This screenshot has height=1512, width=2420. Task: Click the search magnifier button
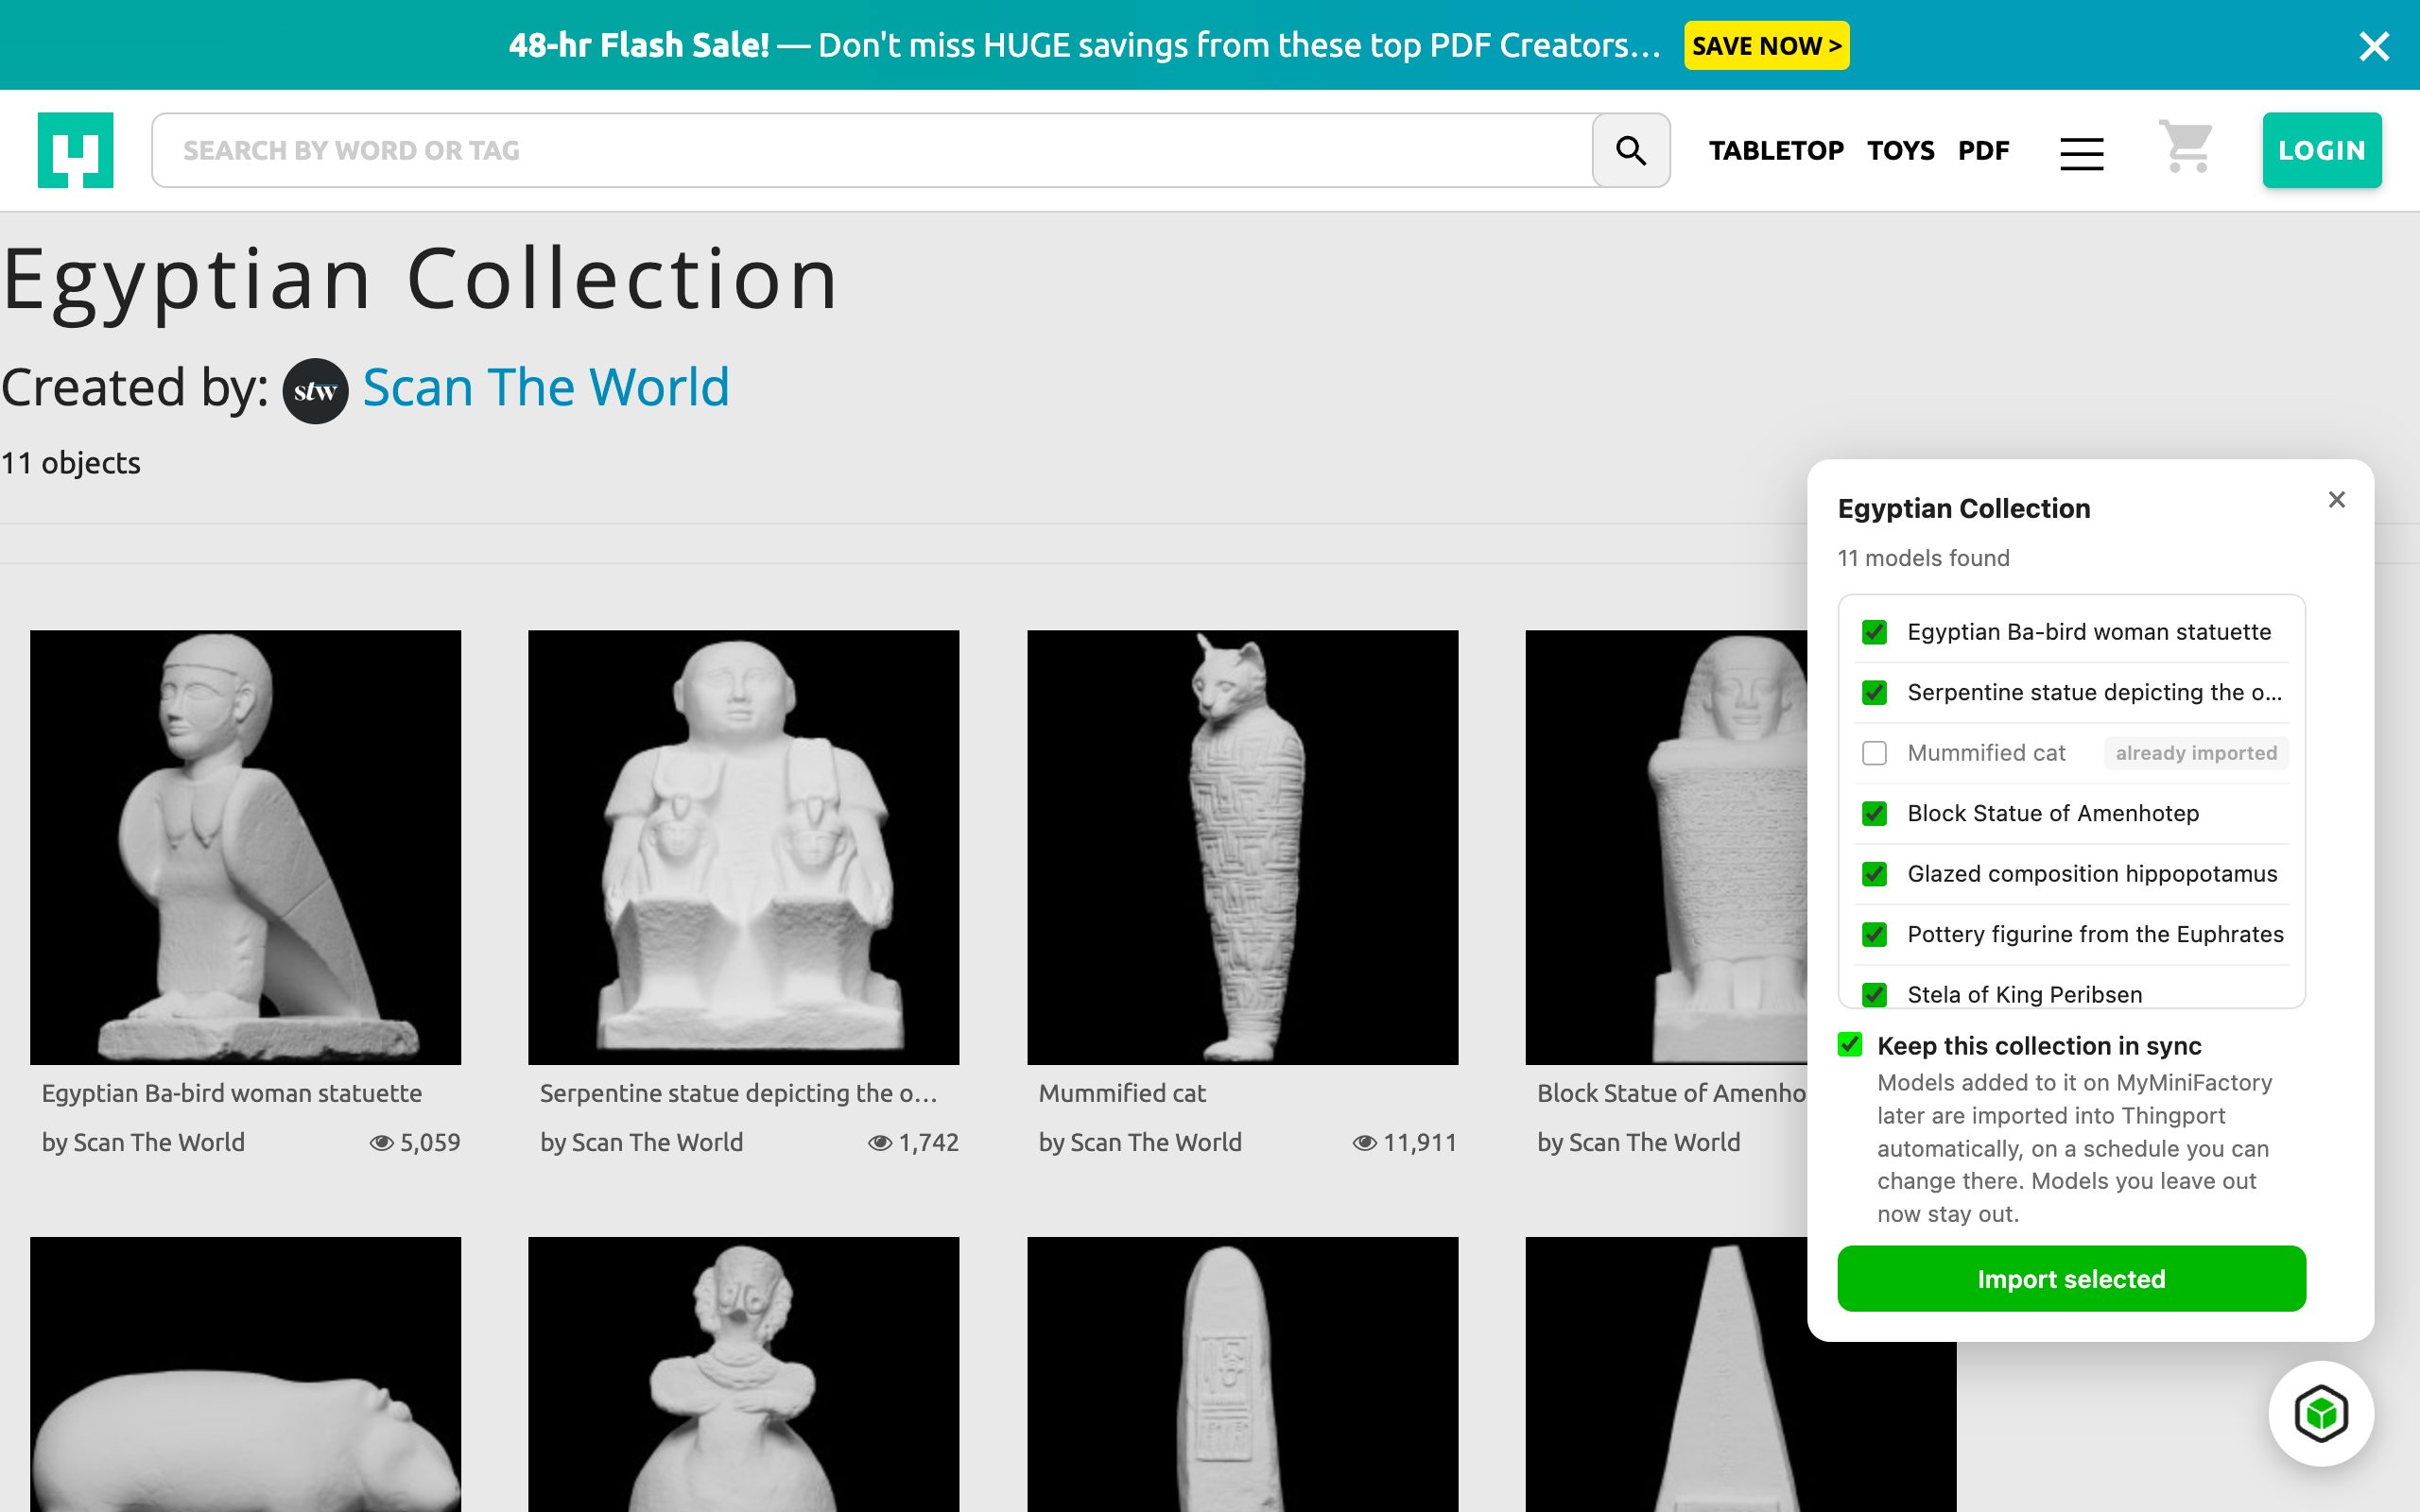(x=1631, y=150)
